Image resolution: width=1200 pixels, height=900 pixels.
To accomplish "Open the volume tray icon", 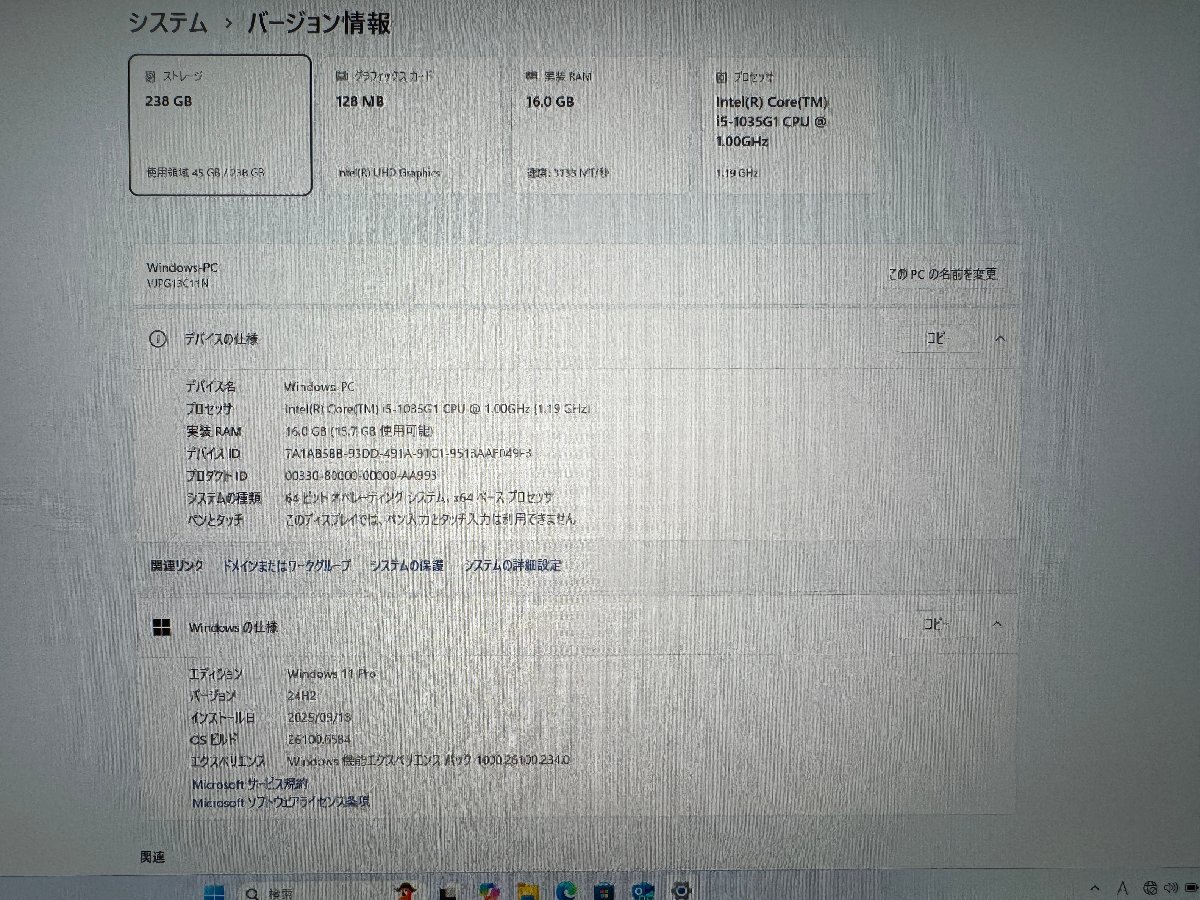I will pyautogui.click(x=1170, y=888).
